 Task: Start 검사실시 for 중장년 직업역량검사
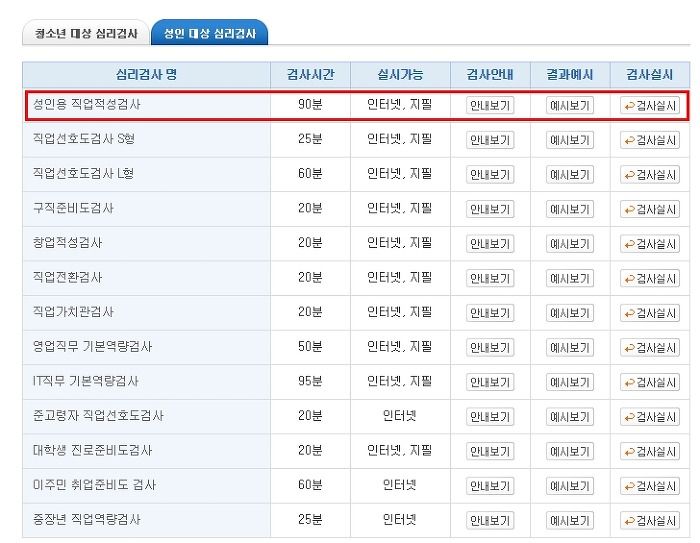pyautogui.click(x=650, y=520)
